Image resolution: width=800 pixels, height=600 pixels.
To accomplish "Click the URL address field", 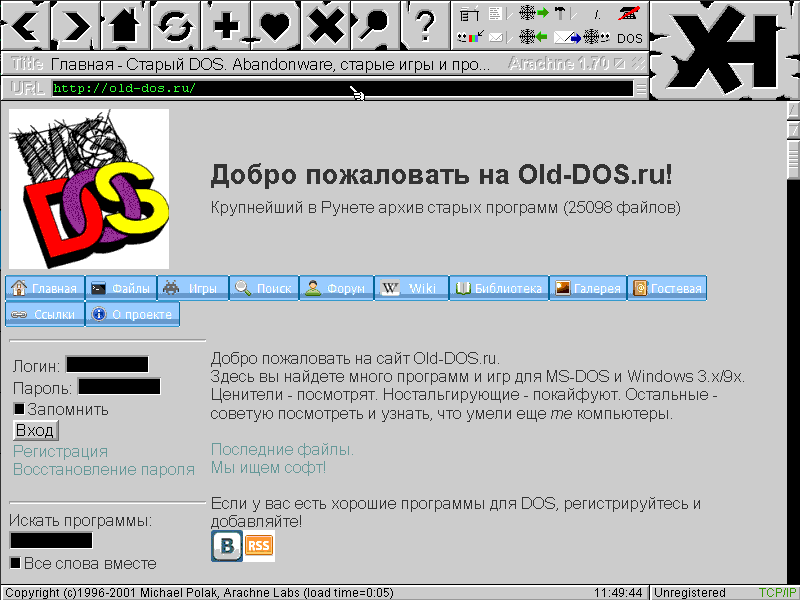I will click(342, 88).
